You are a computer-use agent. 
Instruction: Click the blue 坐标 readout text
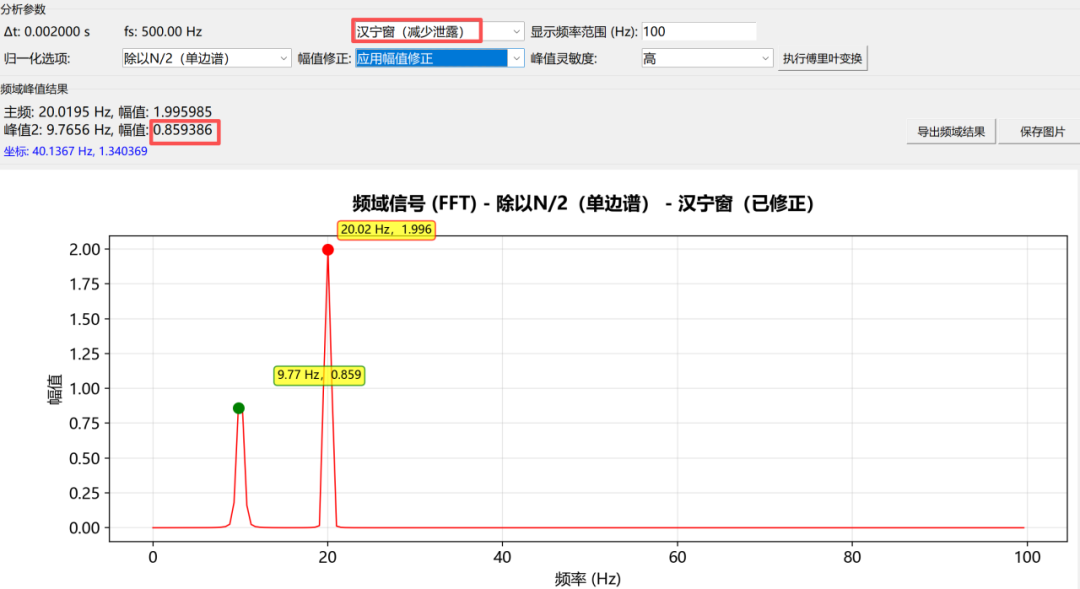point(76,151)
